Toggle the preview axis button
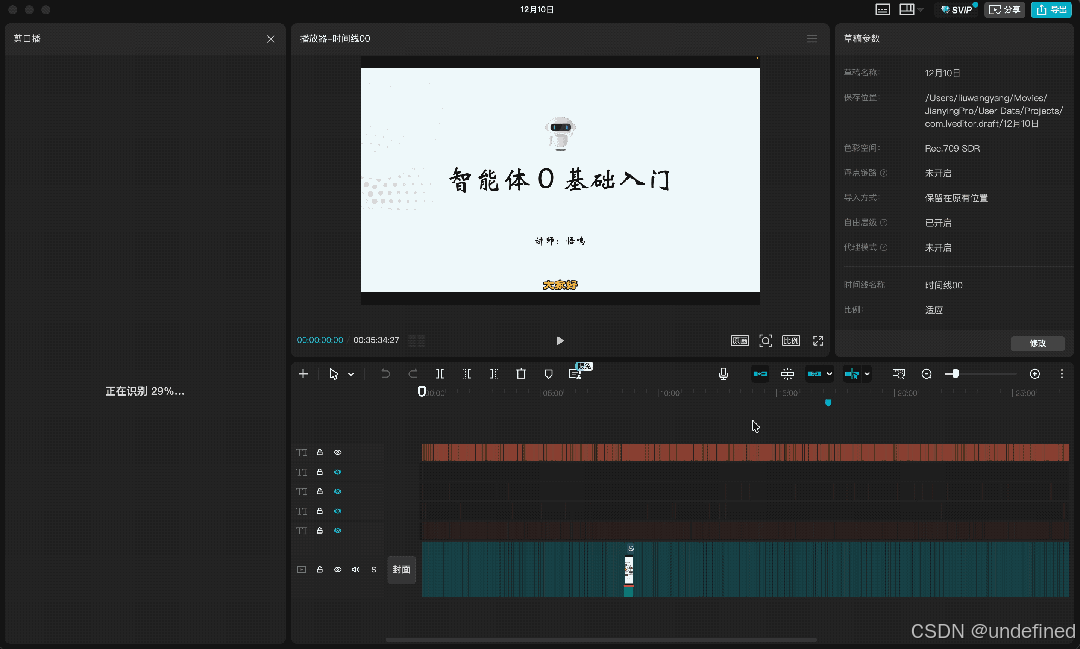 pyautogui.click(x=852, y=373)
